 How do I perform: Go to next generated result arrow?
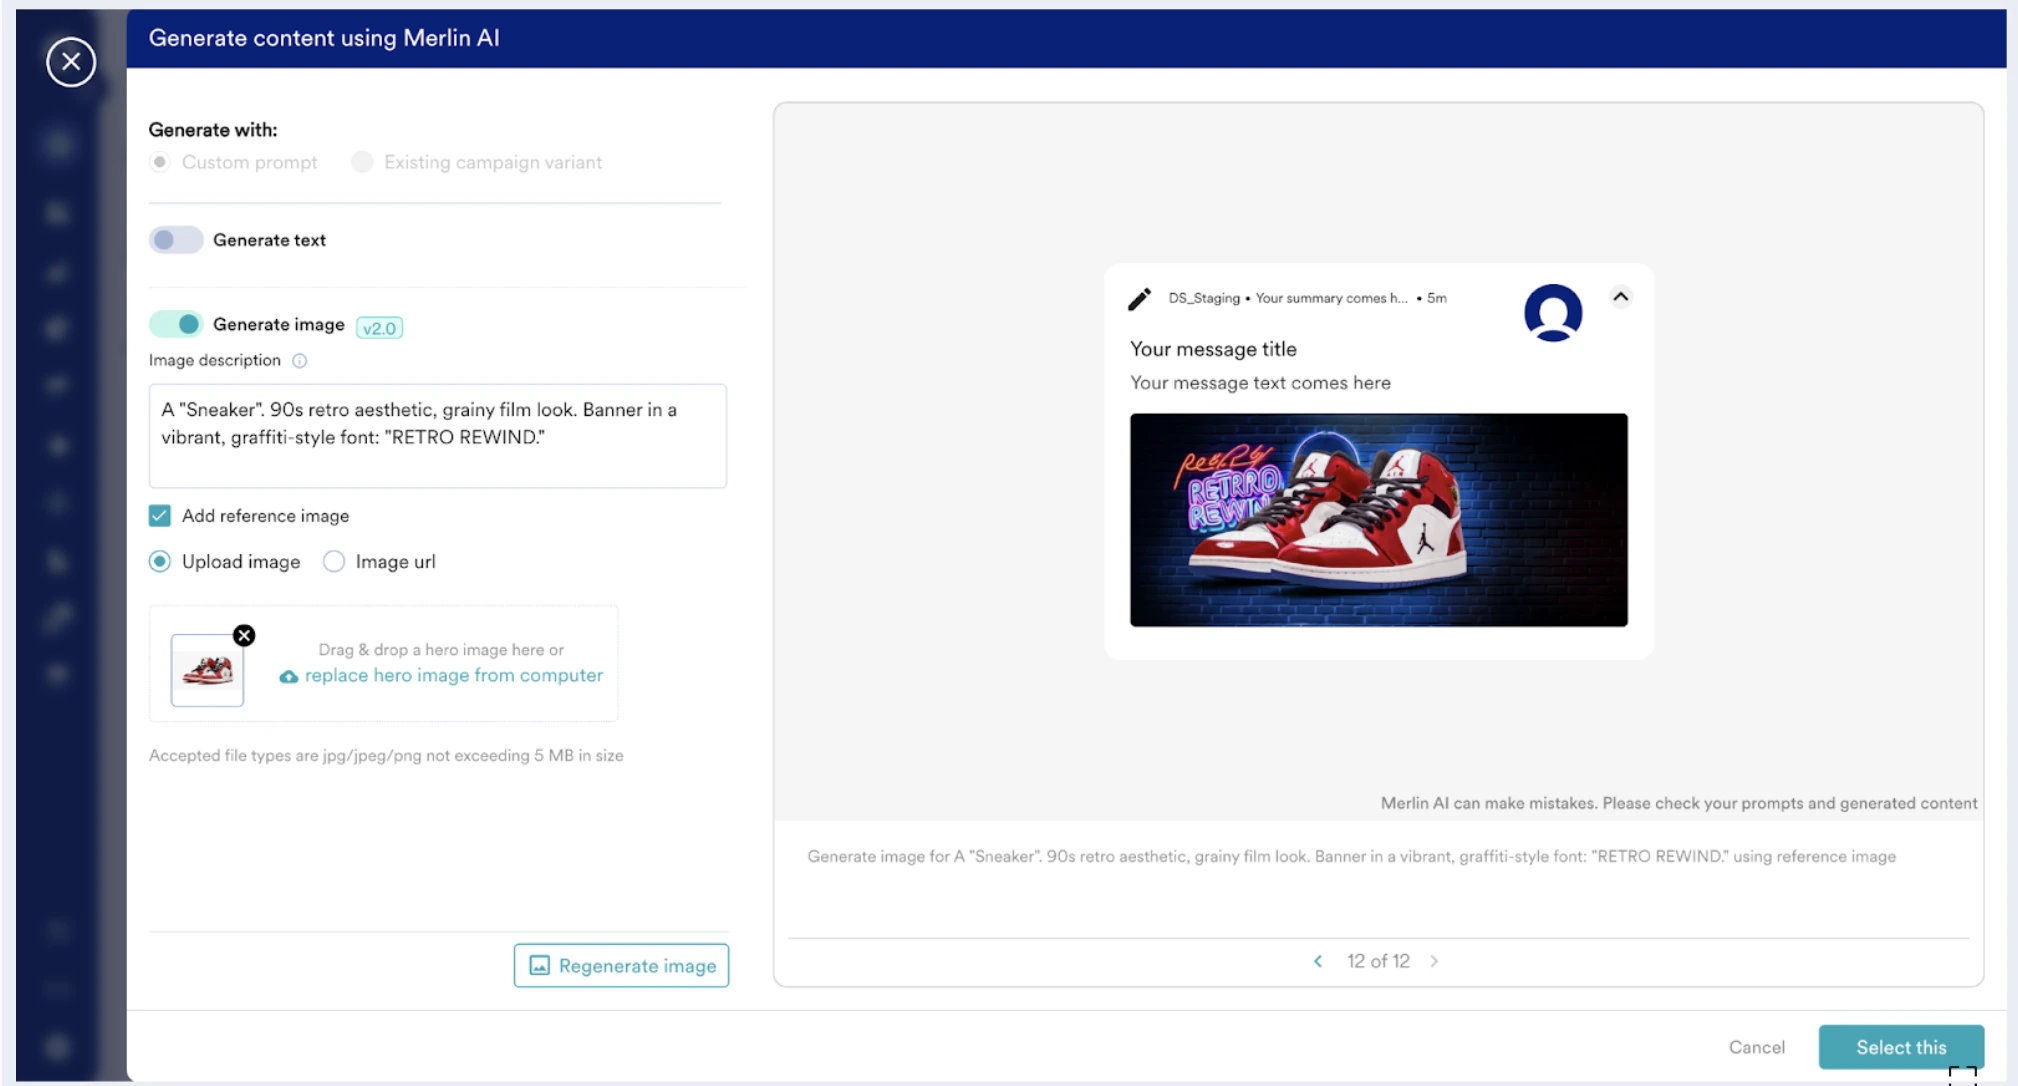point(1434,961)
